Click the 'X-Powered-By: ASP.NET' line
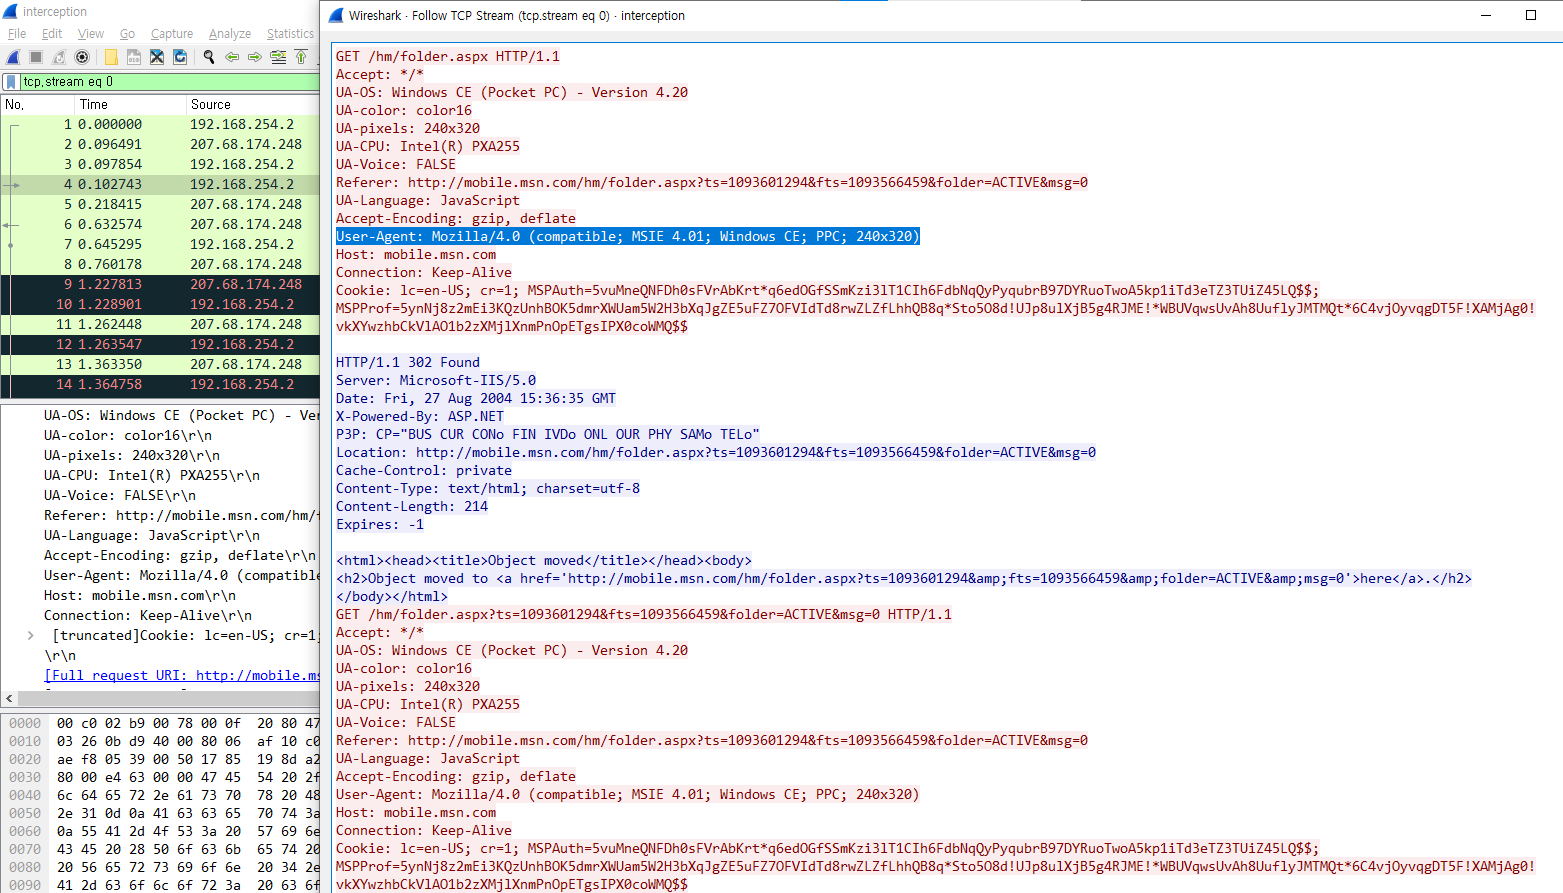 click(420, 416)
